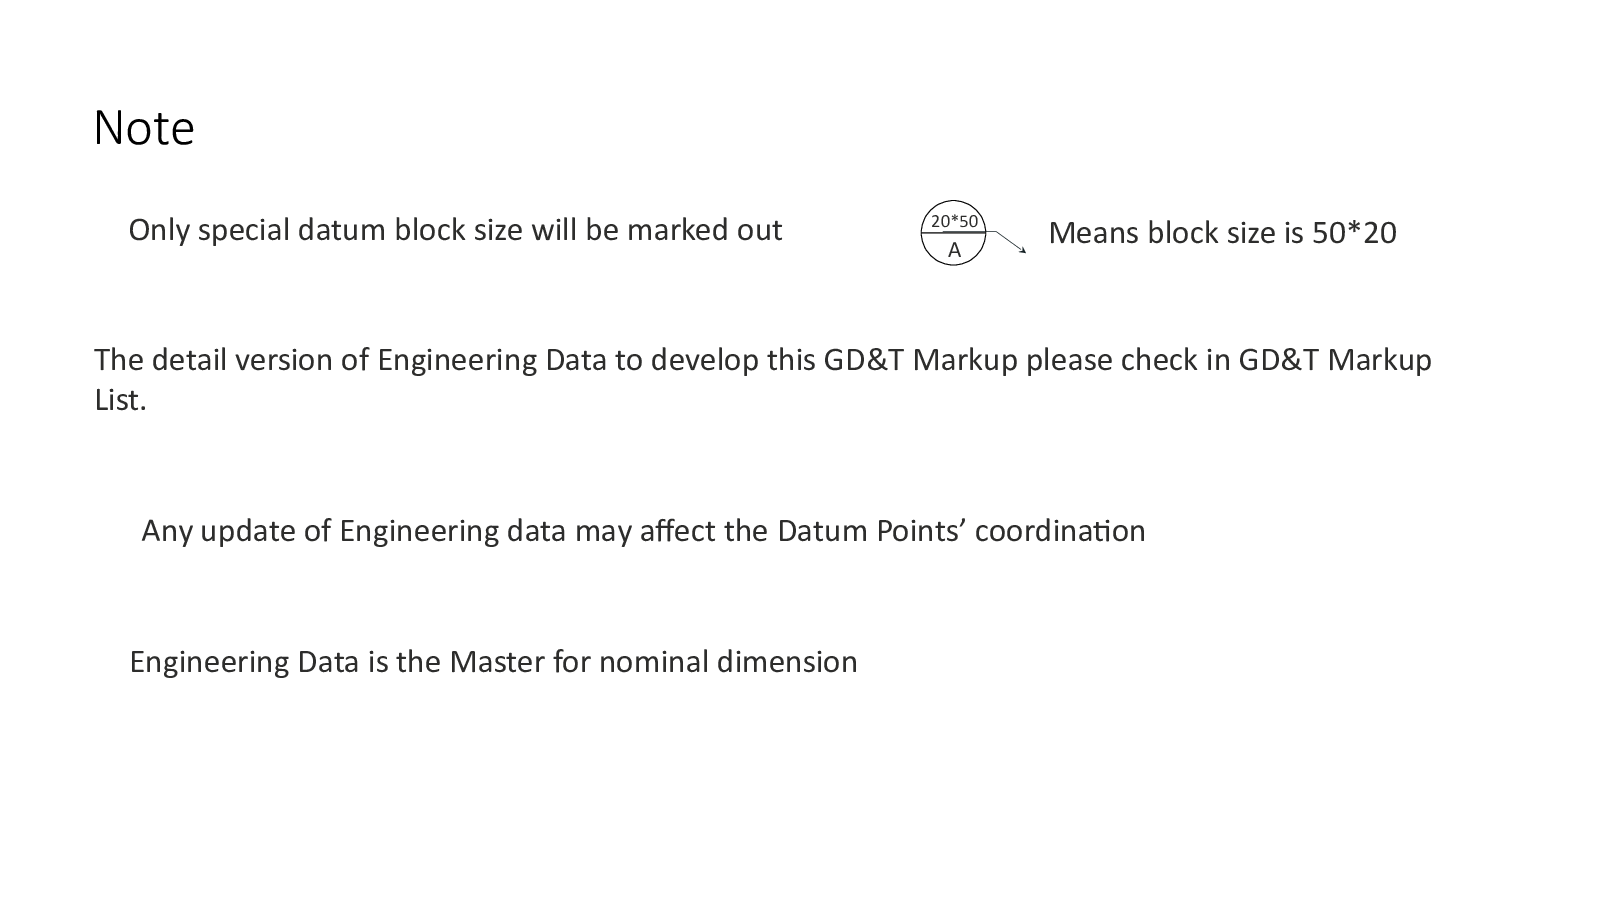This screenshot has height=900, width=1600.
Task: Click the word 'List.' on the second paragraph line
Action: coord(120,400)
